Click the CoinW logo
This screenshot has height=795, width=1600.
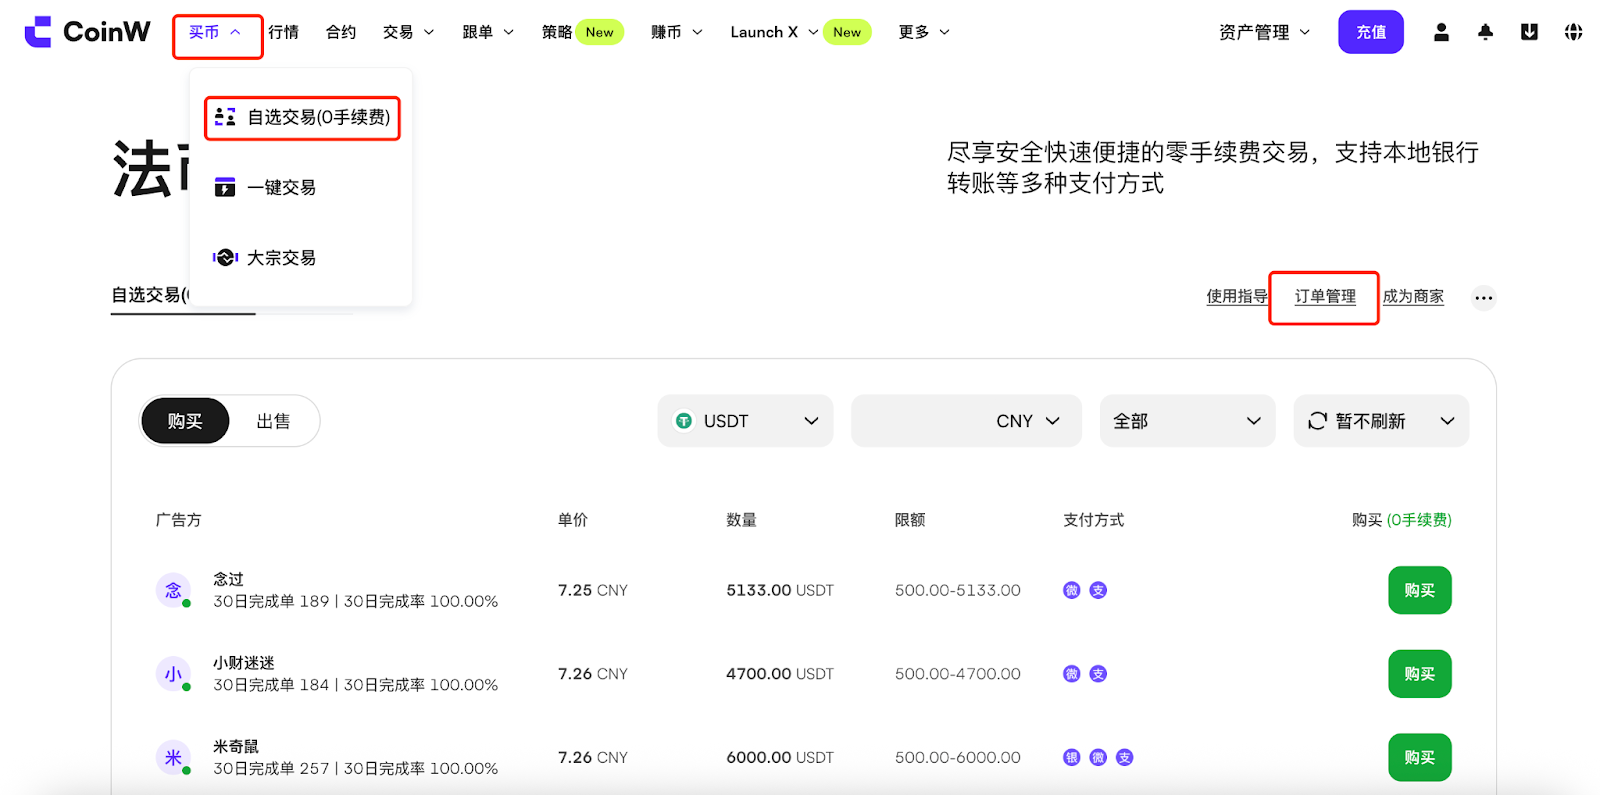(x=87, y=32)
